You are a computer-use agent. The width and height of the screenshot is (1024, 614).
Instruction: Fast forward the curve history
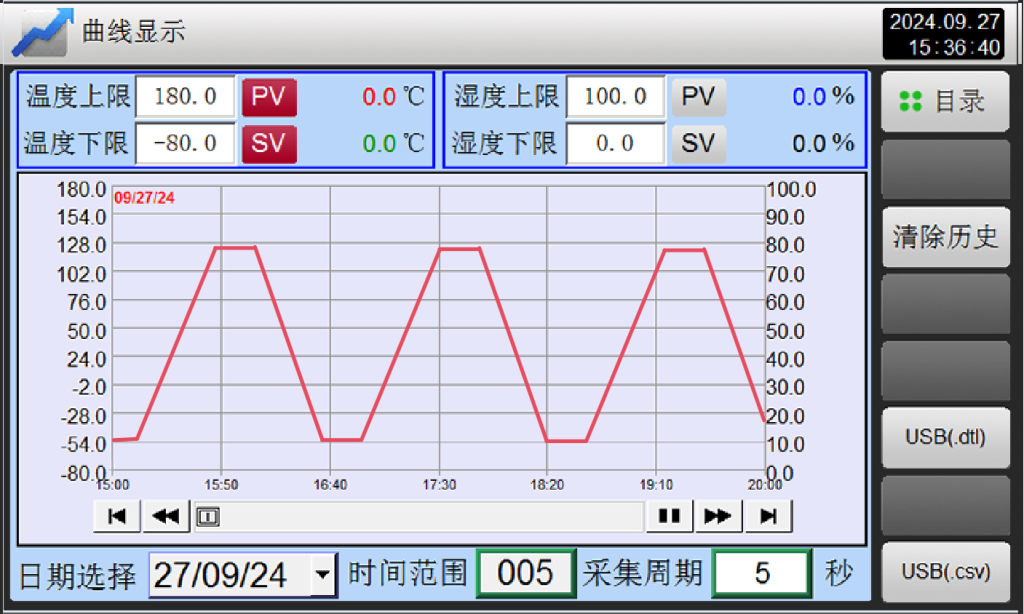point(718,516)
